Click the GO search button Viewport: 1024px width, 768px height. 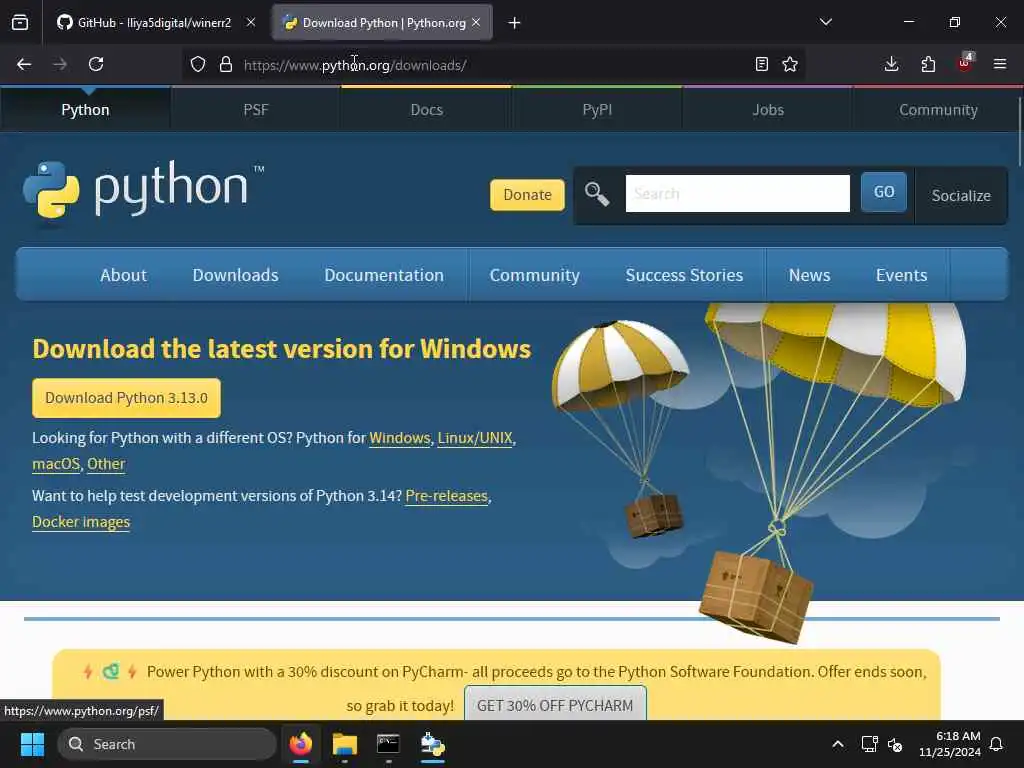click(x=884, y=192)
